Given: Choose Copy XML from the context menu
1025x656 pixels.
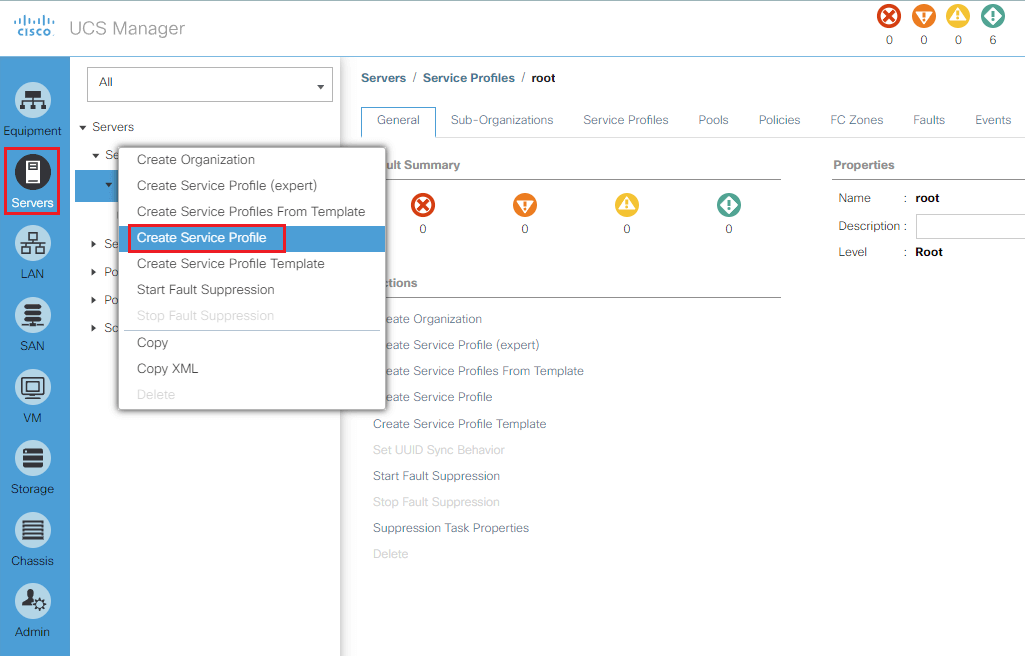Looking at the screenshot, I should click(x=252, y=369).
